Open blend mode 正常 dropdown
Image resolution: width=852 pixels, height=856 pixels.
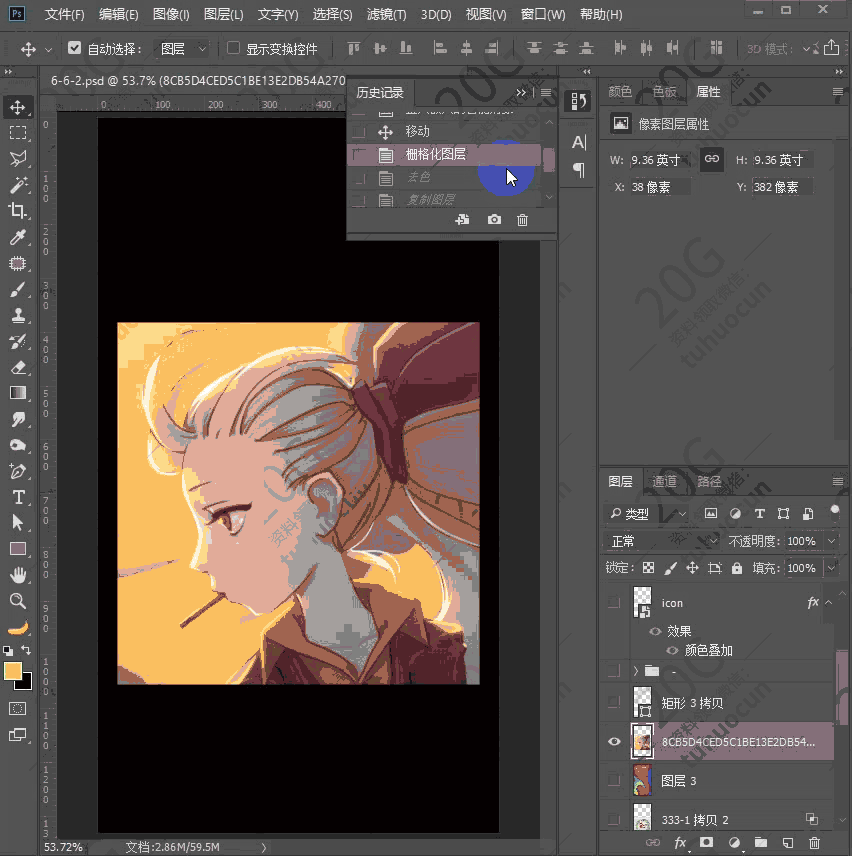[663, 541]
